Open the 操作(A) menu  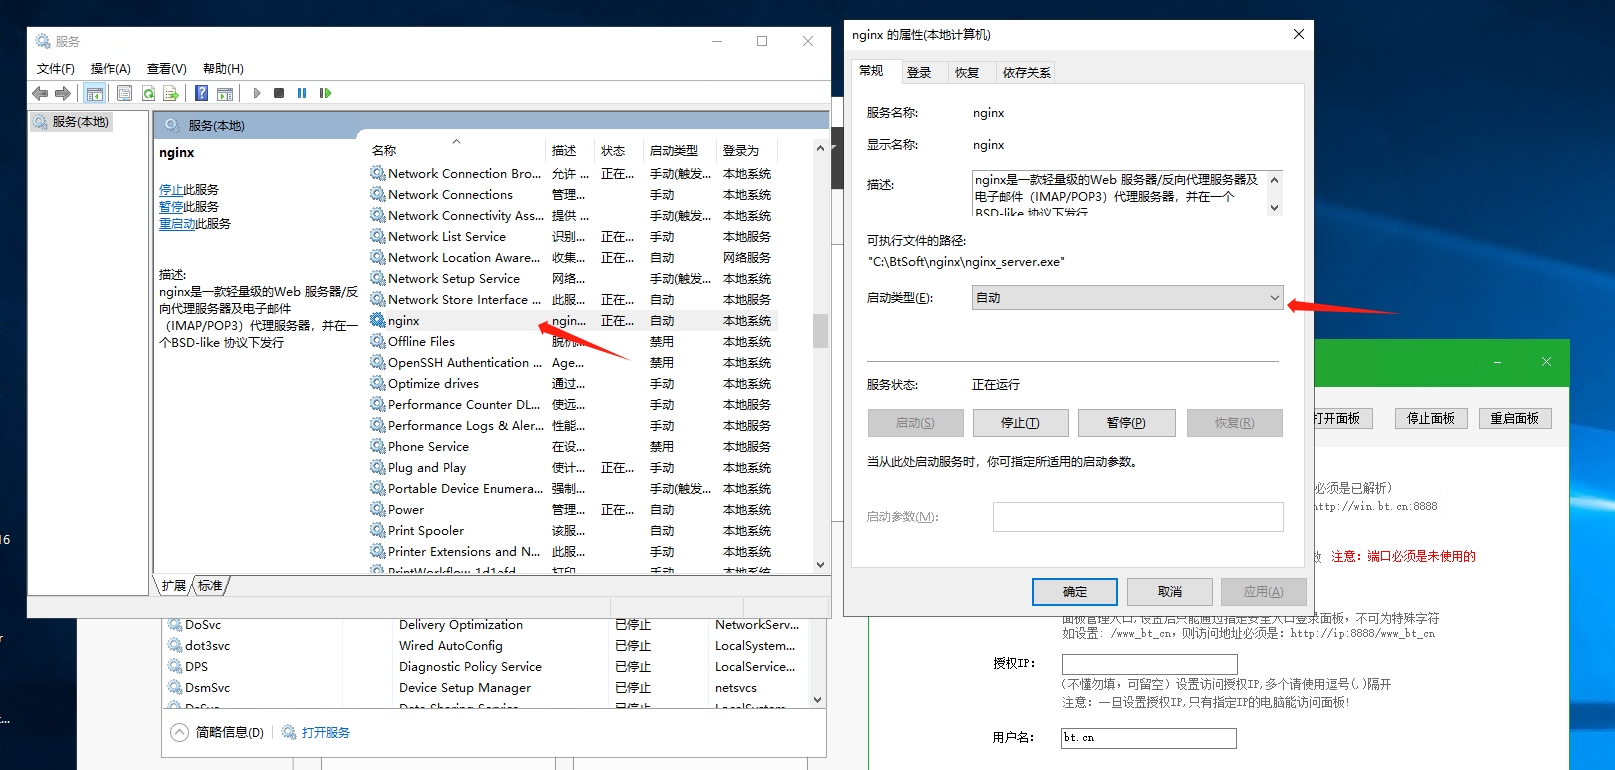(x=111, y=69)
